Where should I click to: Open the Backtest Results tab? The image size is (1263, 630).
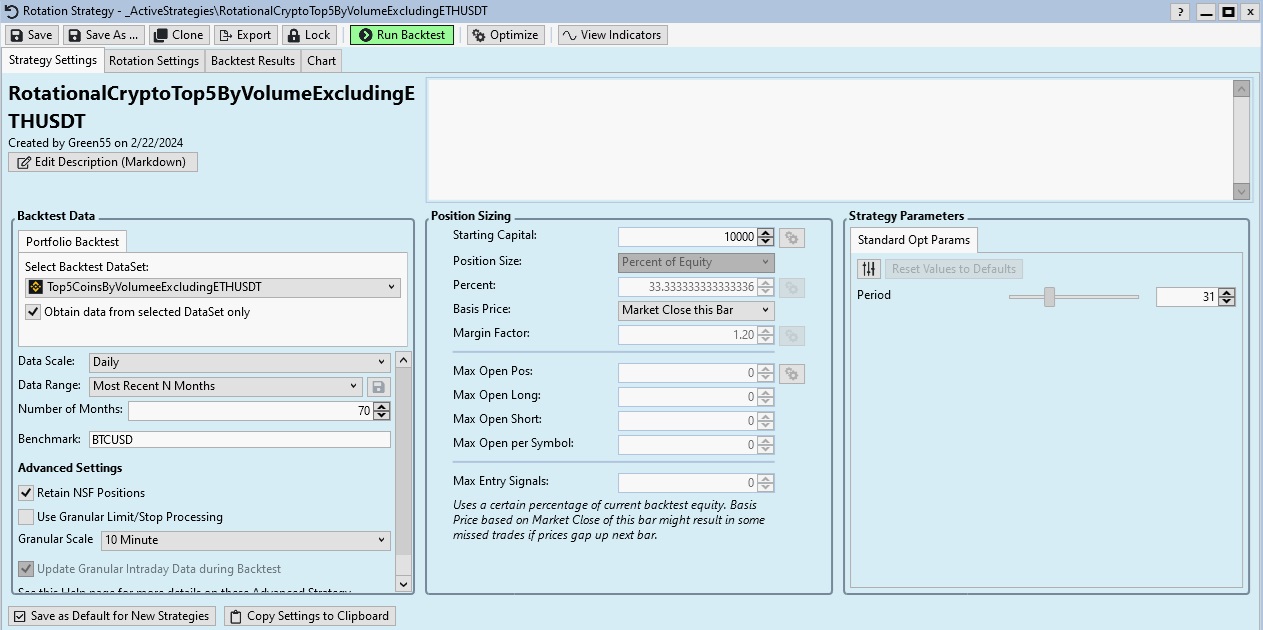point(253,61)
